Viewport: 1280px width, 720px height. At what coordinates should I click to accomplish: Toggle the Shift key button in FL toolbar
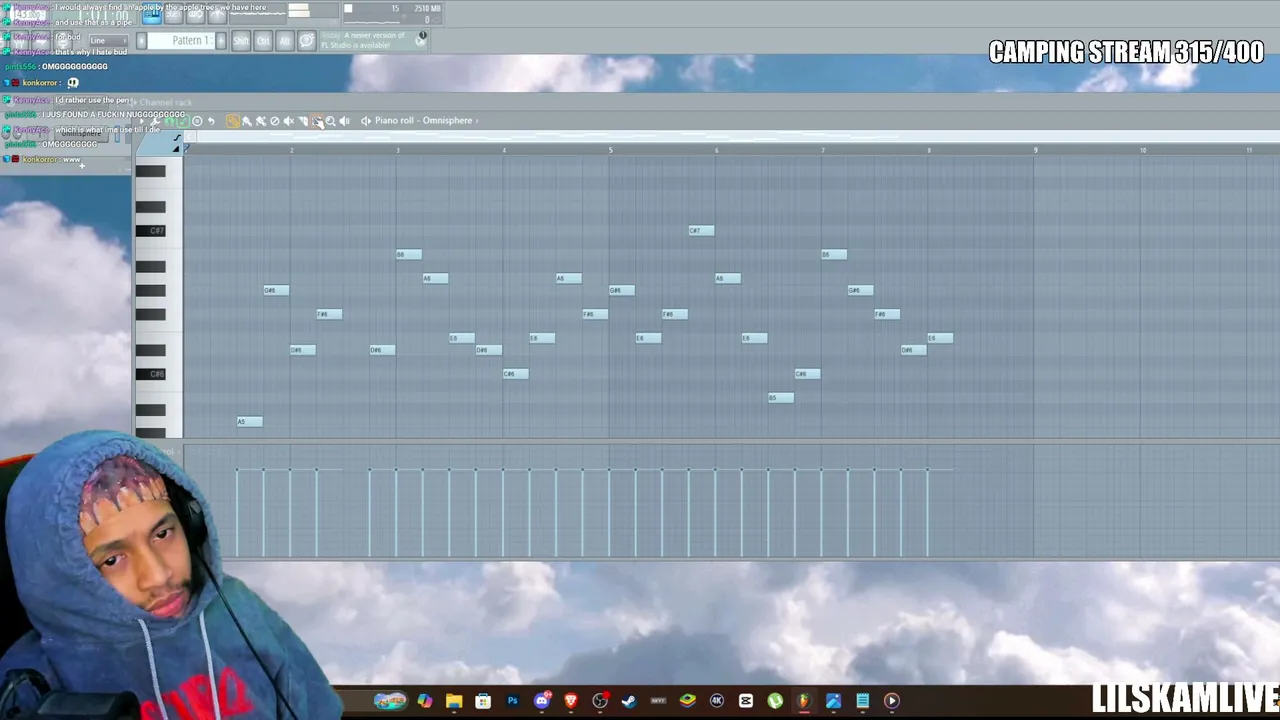click(241, 41)
